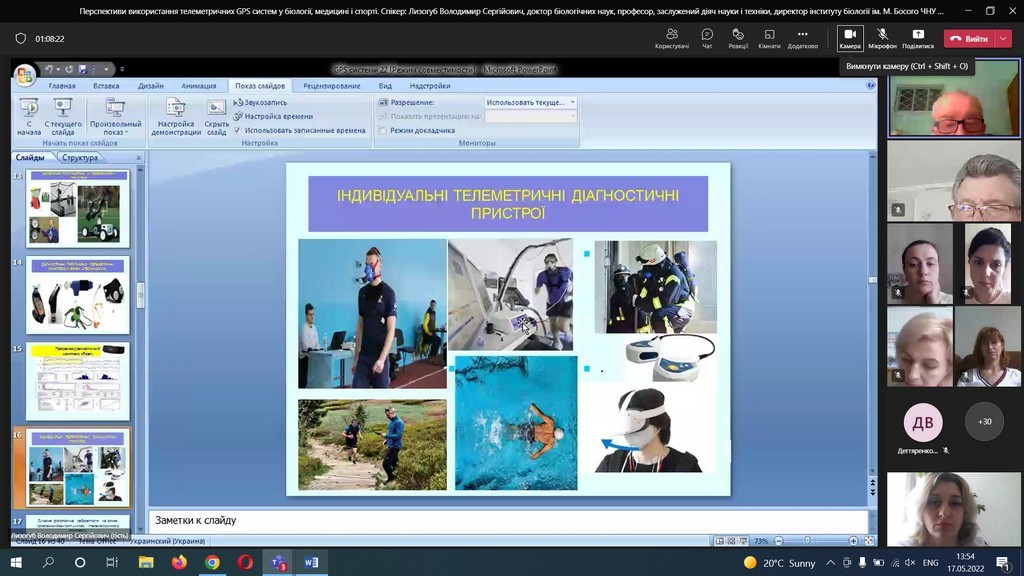Select slide 15 thumbnail in slides panel

coord(78,381)
